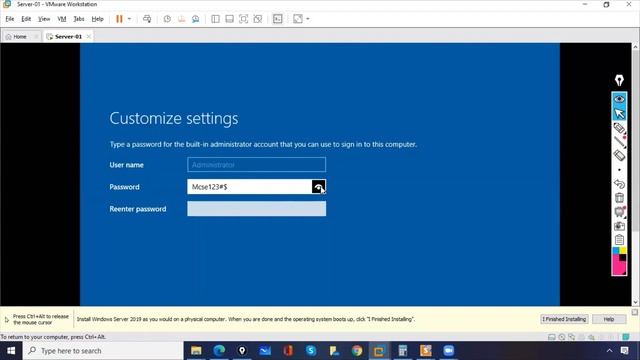Click the whiteboard icon with red dot
Screen dimensions: 640x360
coord(619,211)
